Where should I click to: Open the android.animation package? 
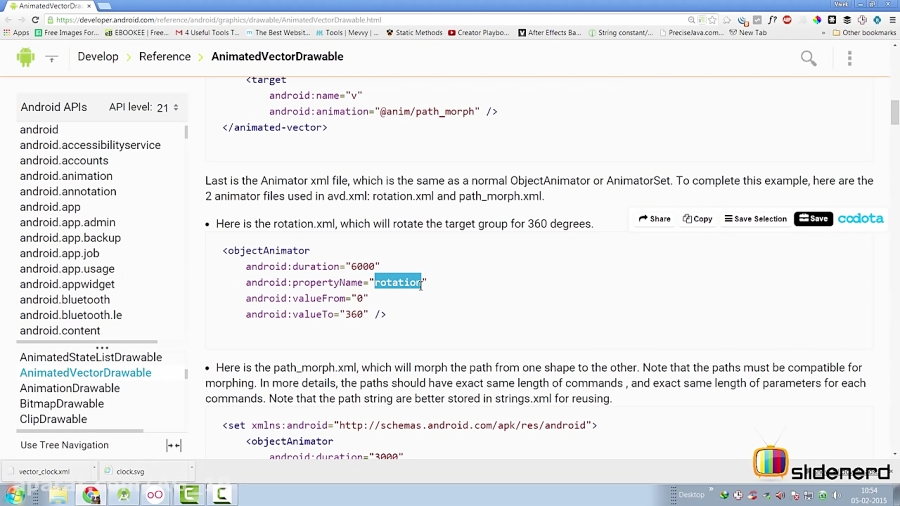click(66, 176)
